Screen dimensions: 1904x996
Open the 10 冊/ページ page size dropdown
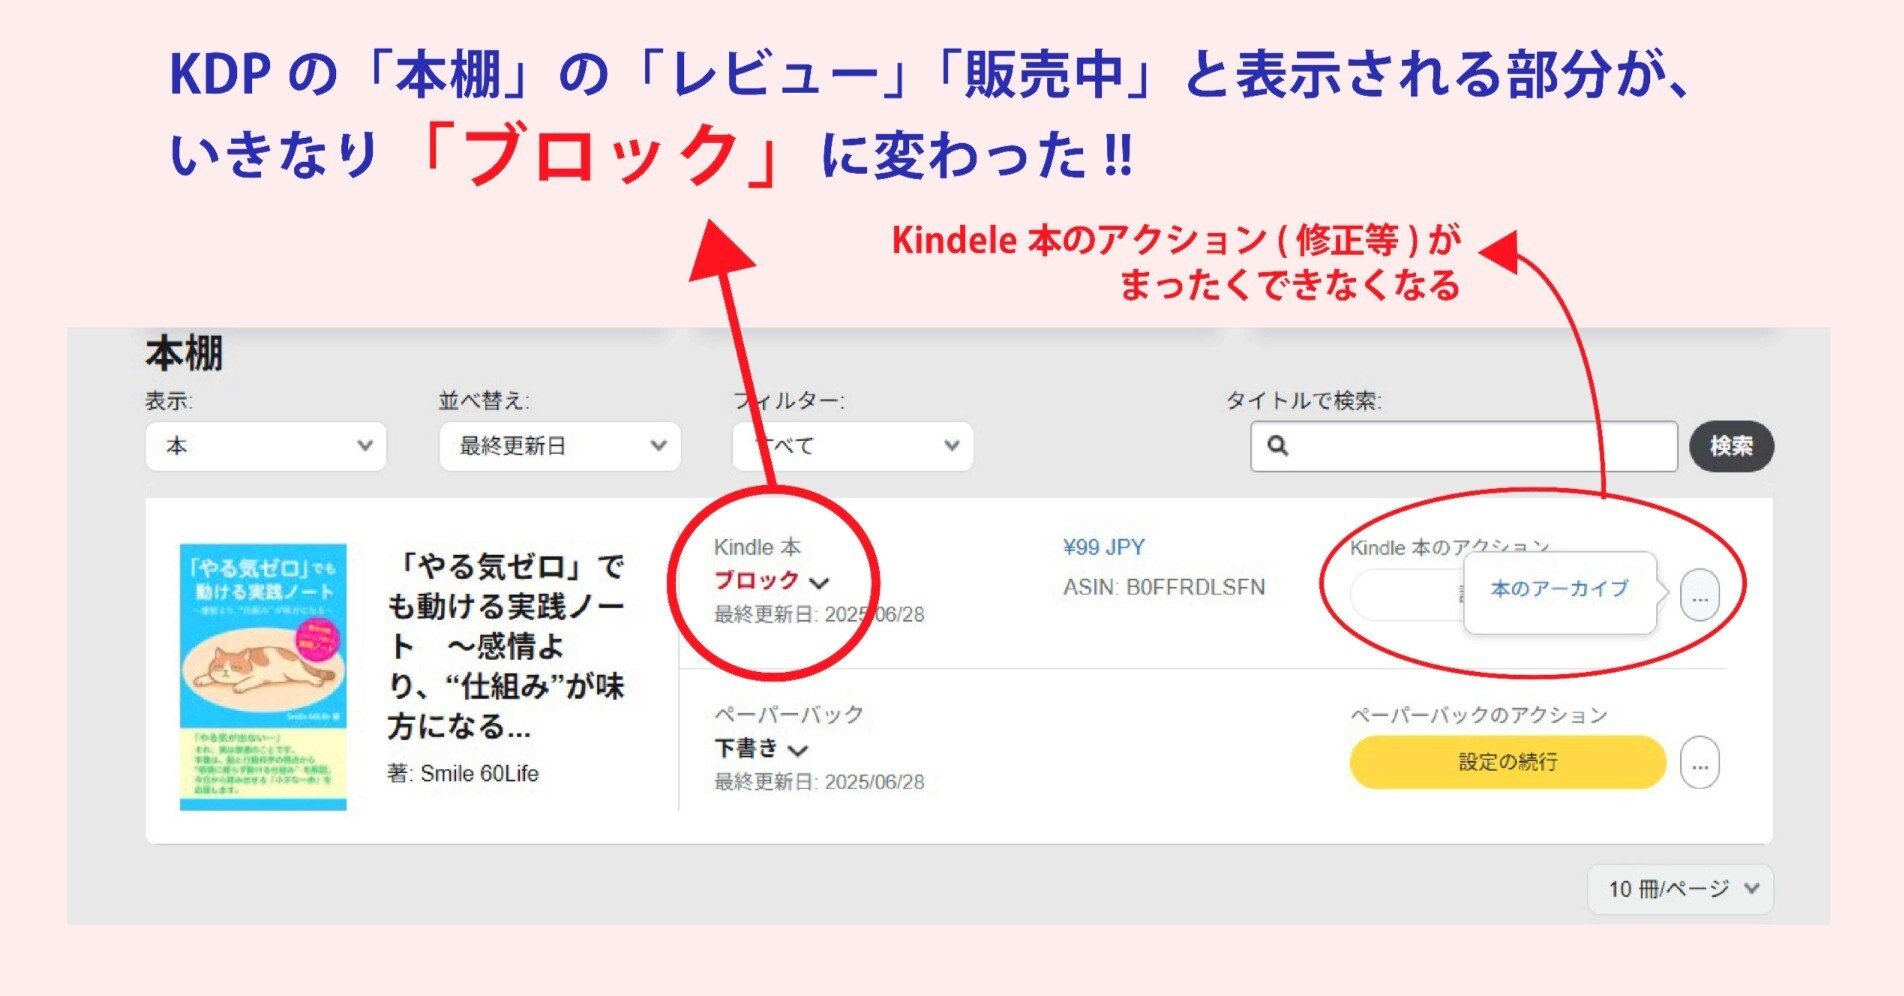coord(1681,889)
